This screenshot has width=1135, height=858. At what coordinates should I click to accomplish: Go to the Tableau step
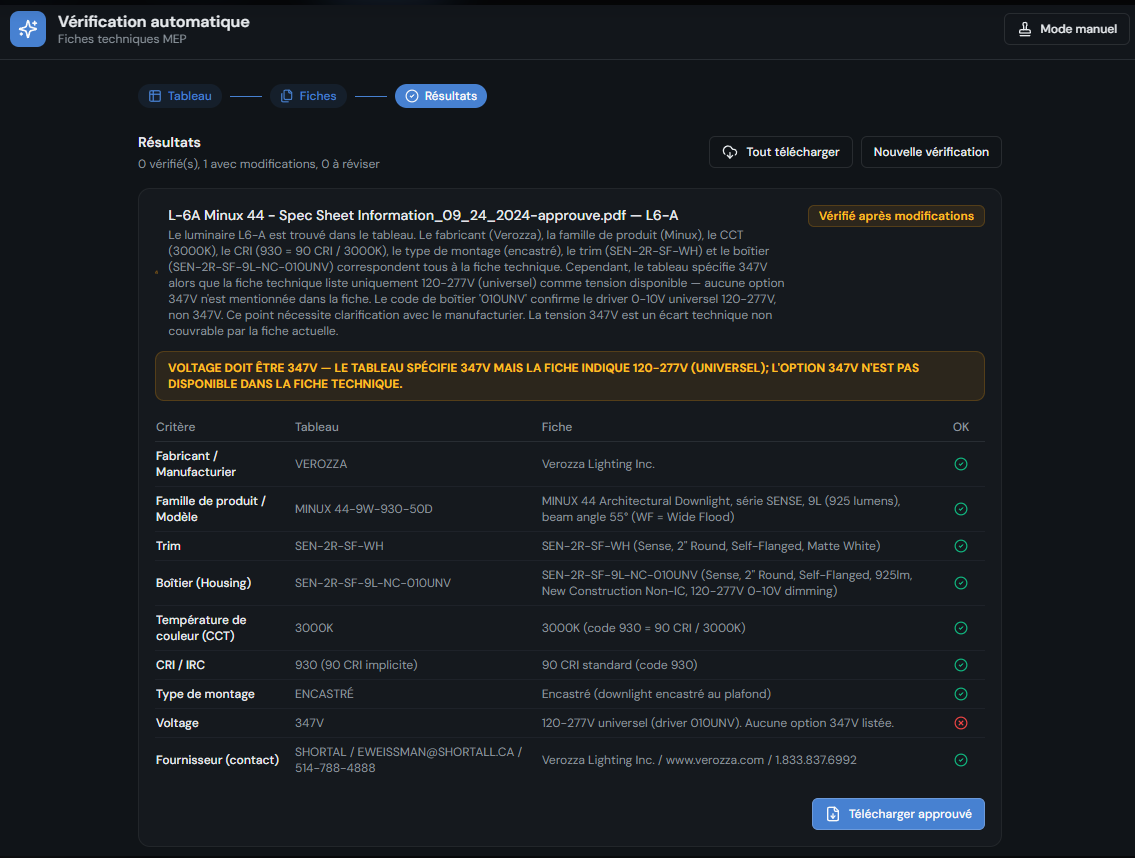tap(180, 96)
